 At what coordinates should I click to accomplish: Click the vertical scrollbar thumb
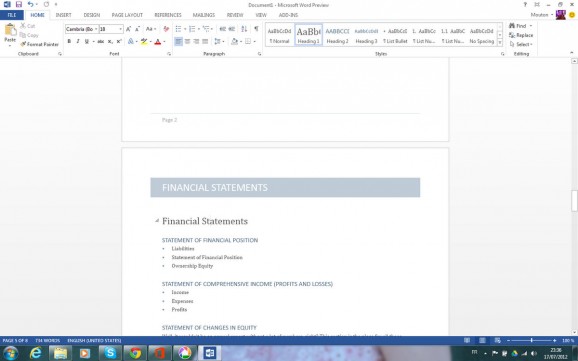574,201
